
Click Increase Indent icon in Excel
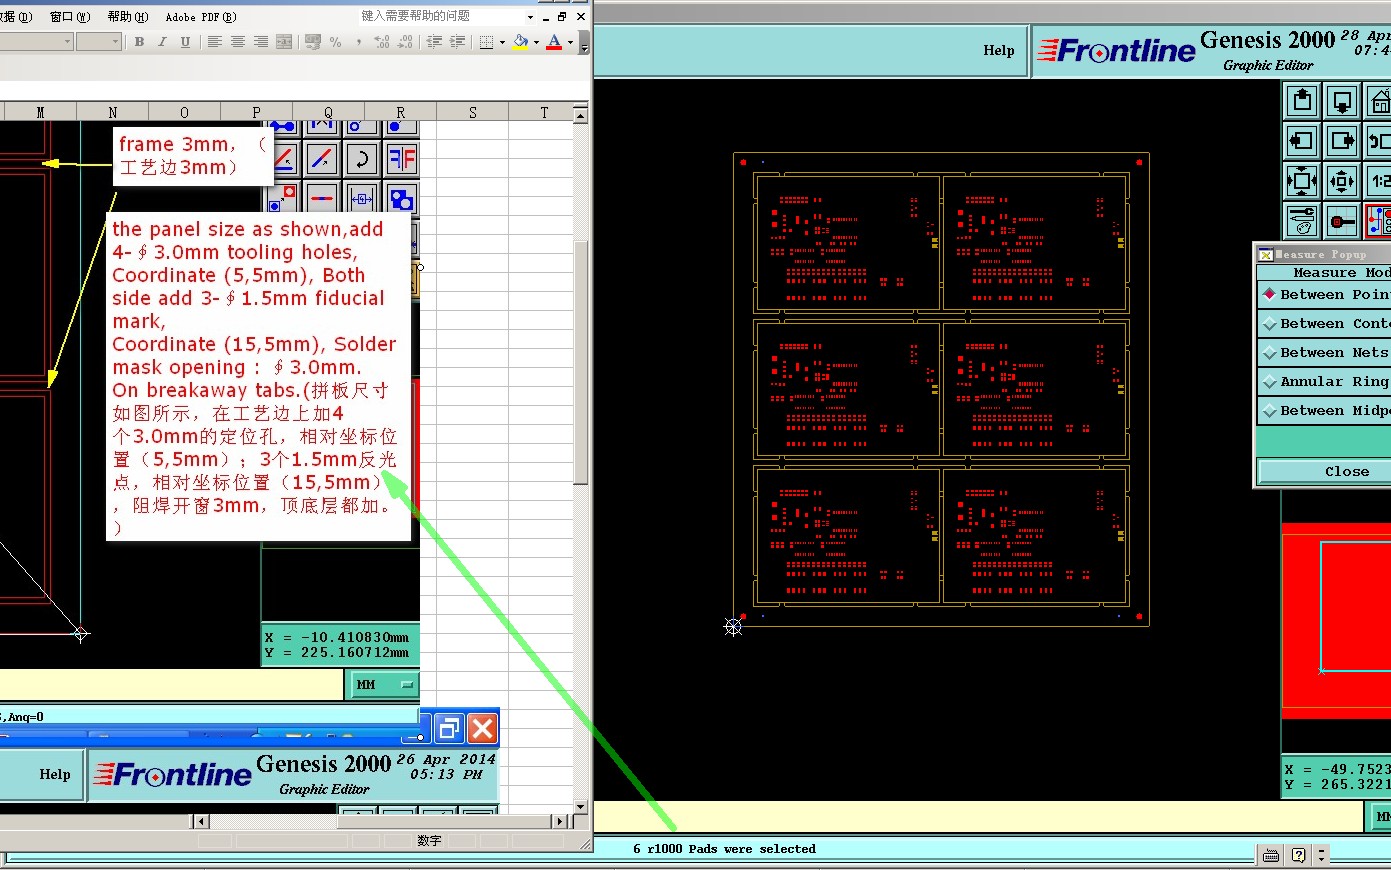point(457,42)
